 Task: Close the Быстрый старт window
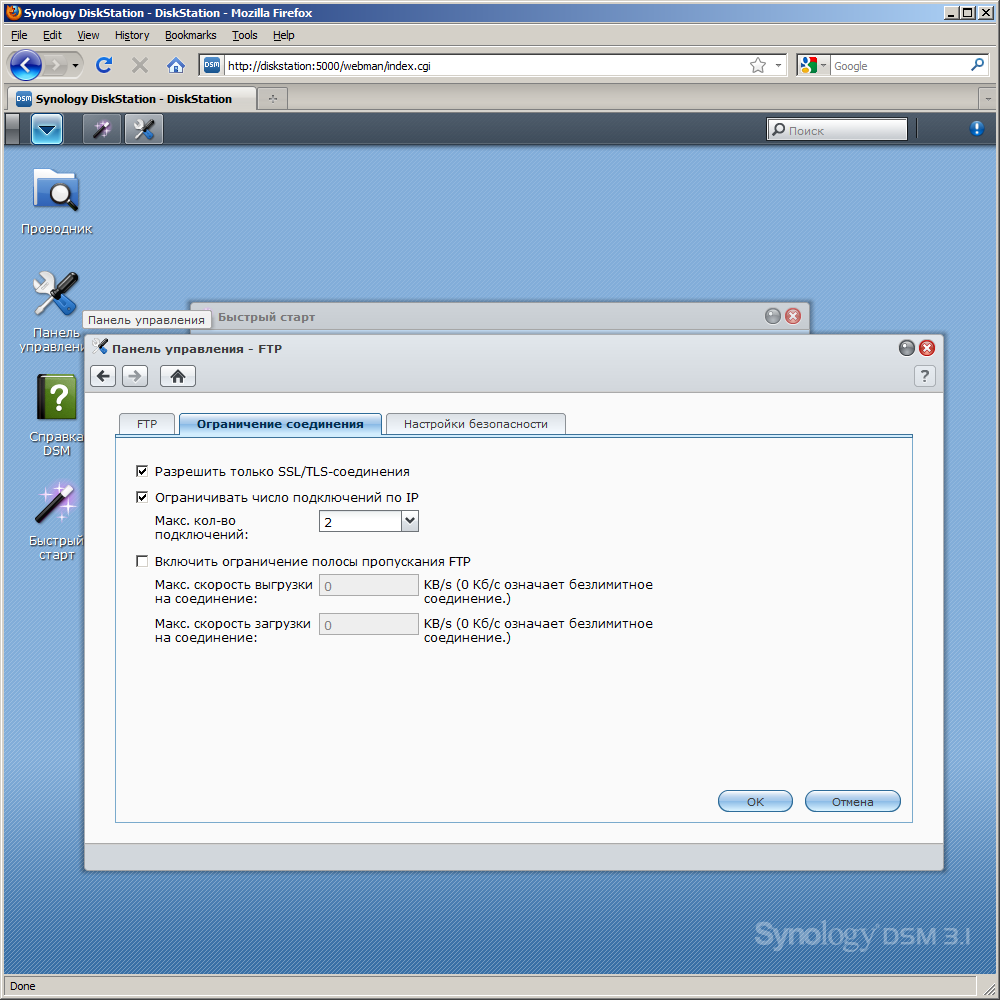click(x=793, y=316)
